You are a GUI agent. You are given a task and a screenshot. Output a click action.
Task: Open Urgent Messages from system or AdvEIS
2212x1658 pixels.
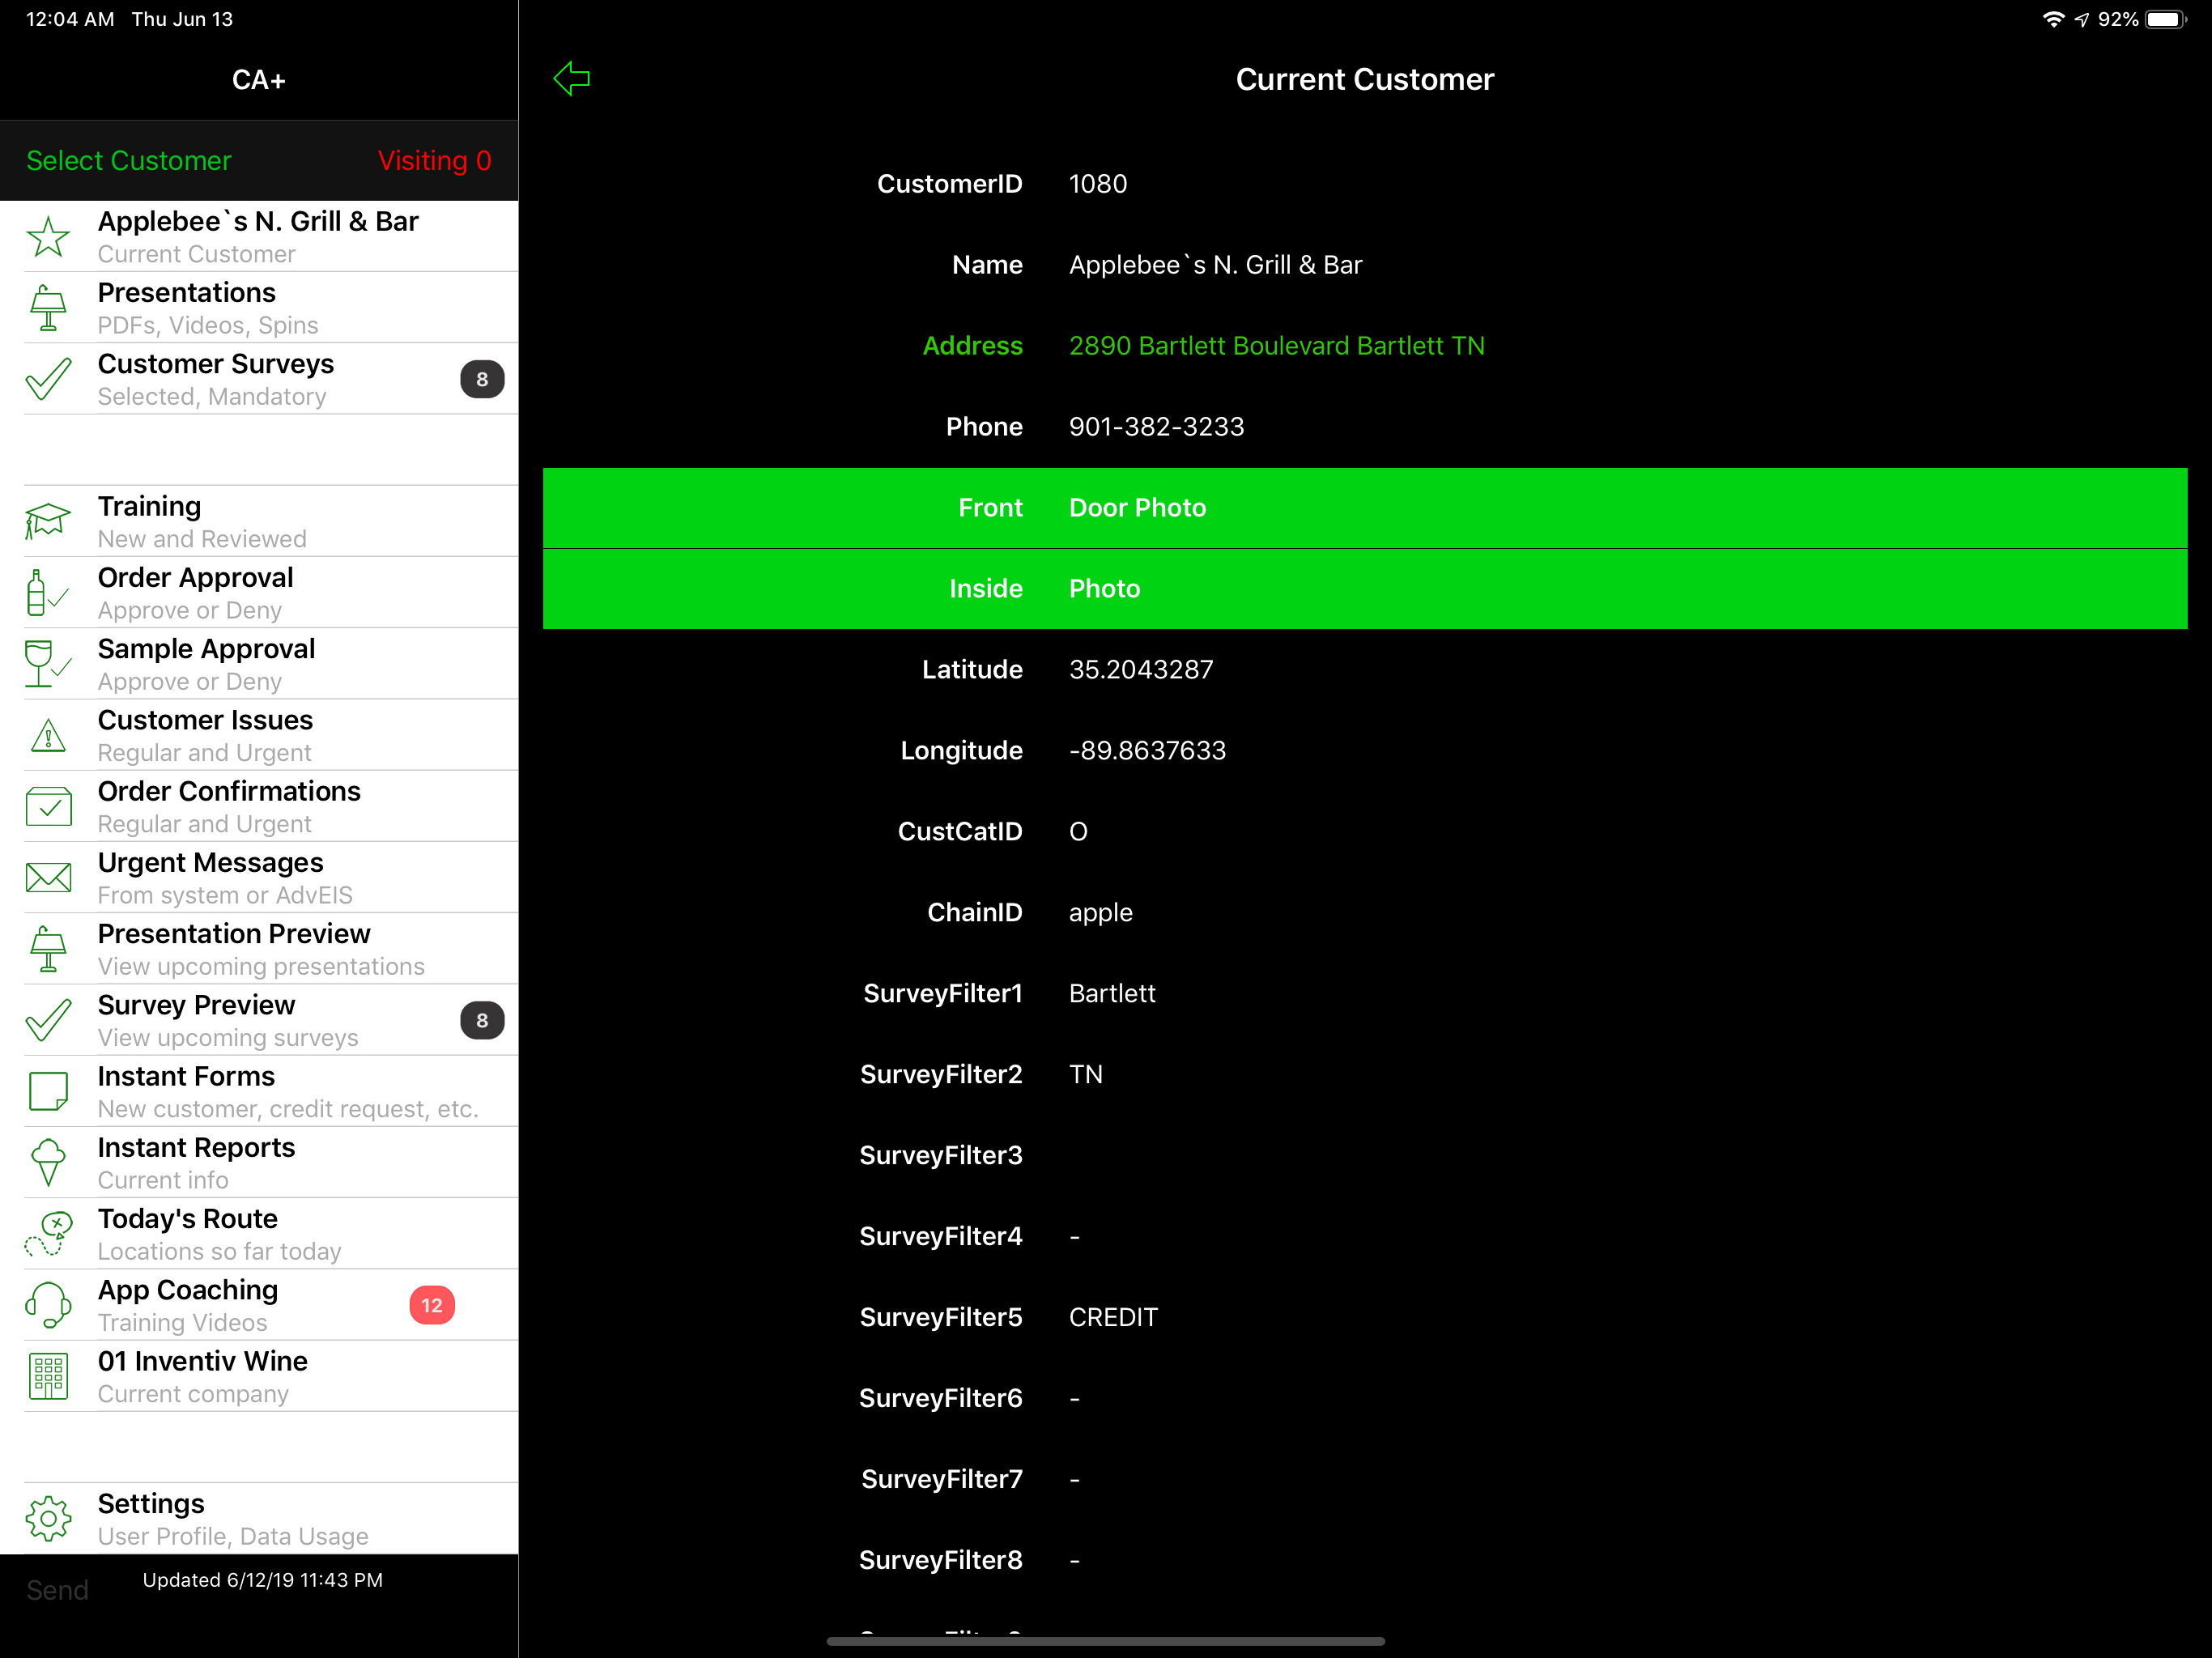(x=259, y=877)
